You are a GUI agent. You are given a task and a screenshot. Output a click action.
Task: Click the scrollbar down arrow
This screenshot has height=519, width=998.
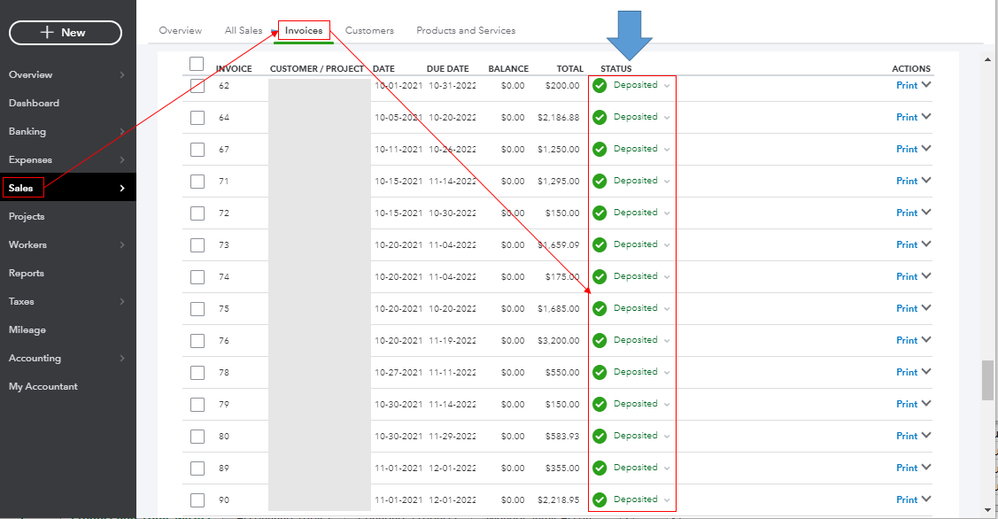click(987, 510)
